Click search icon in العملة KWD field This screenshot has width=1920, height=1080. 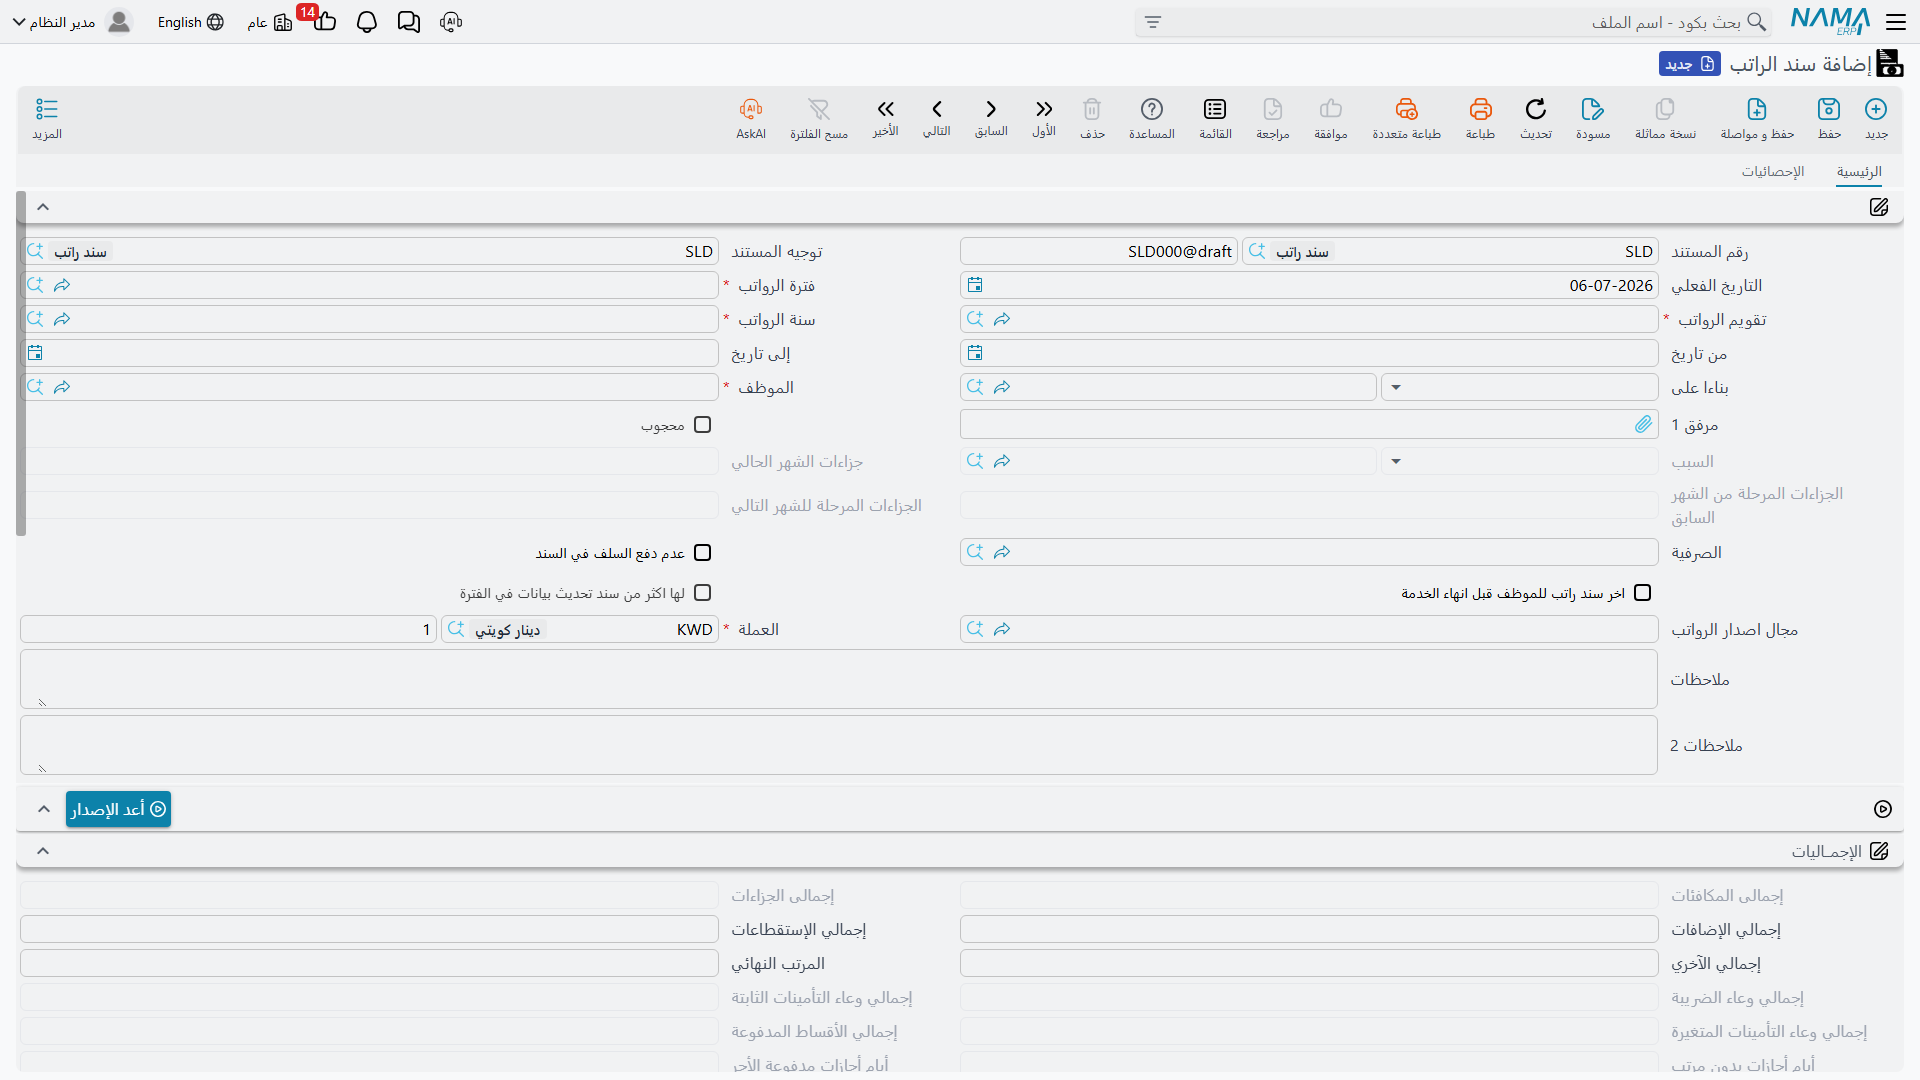coord(456,629)
